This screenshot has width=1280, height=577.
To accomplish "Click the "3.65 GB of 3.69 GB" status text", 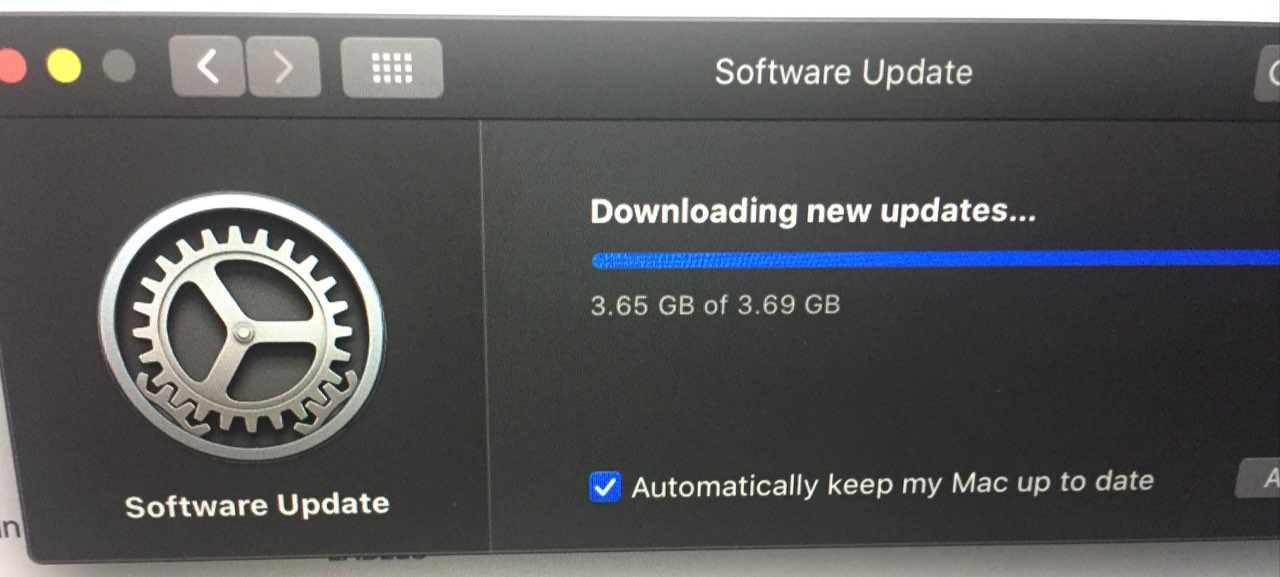I will (x=715, y=305).
